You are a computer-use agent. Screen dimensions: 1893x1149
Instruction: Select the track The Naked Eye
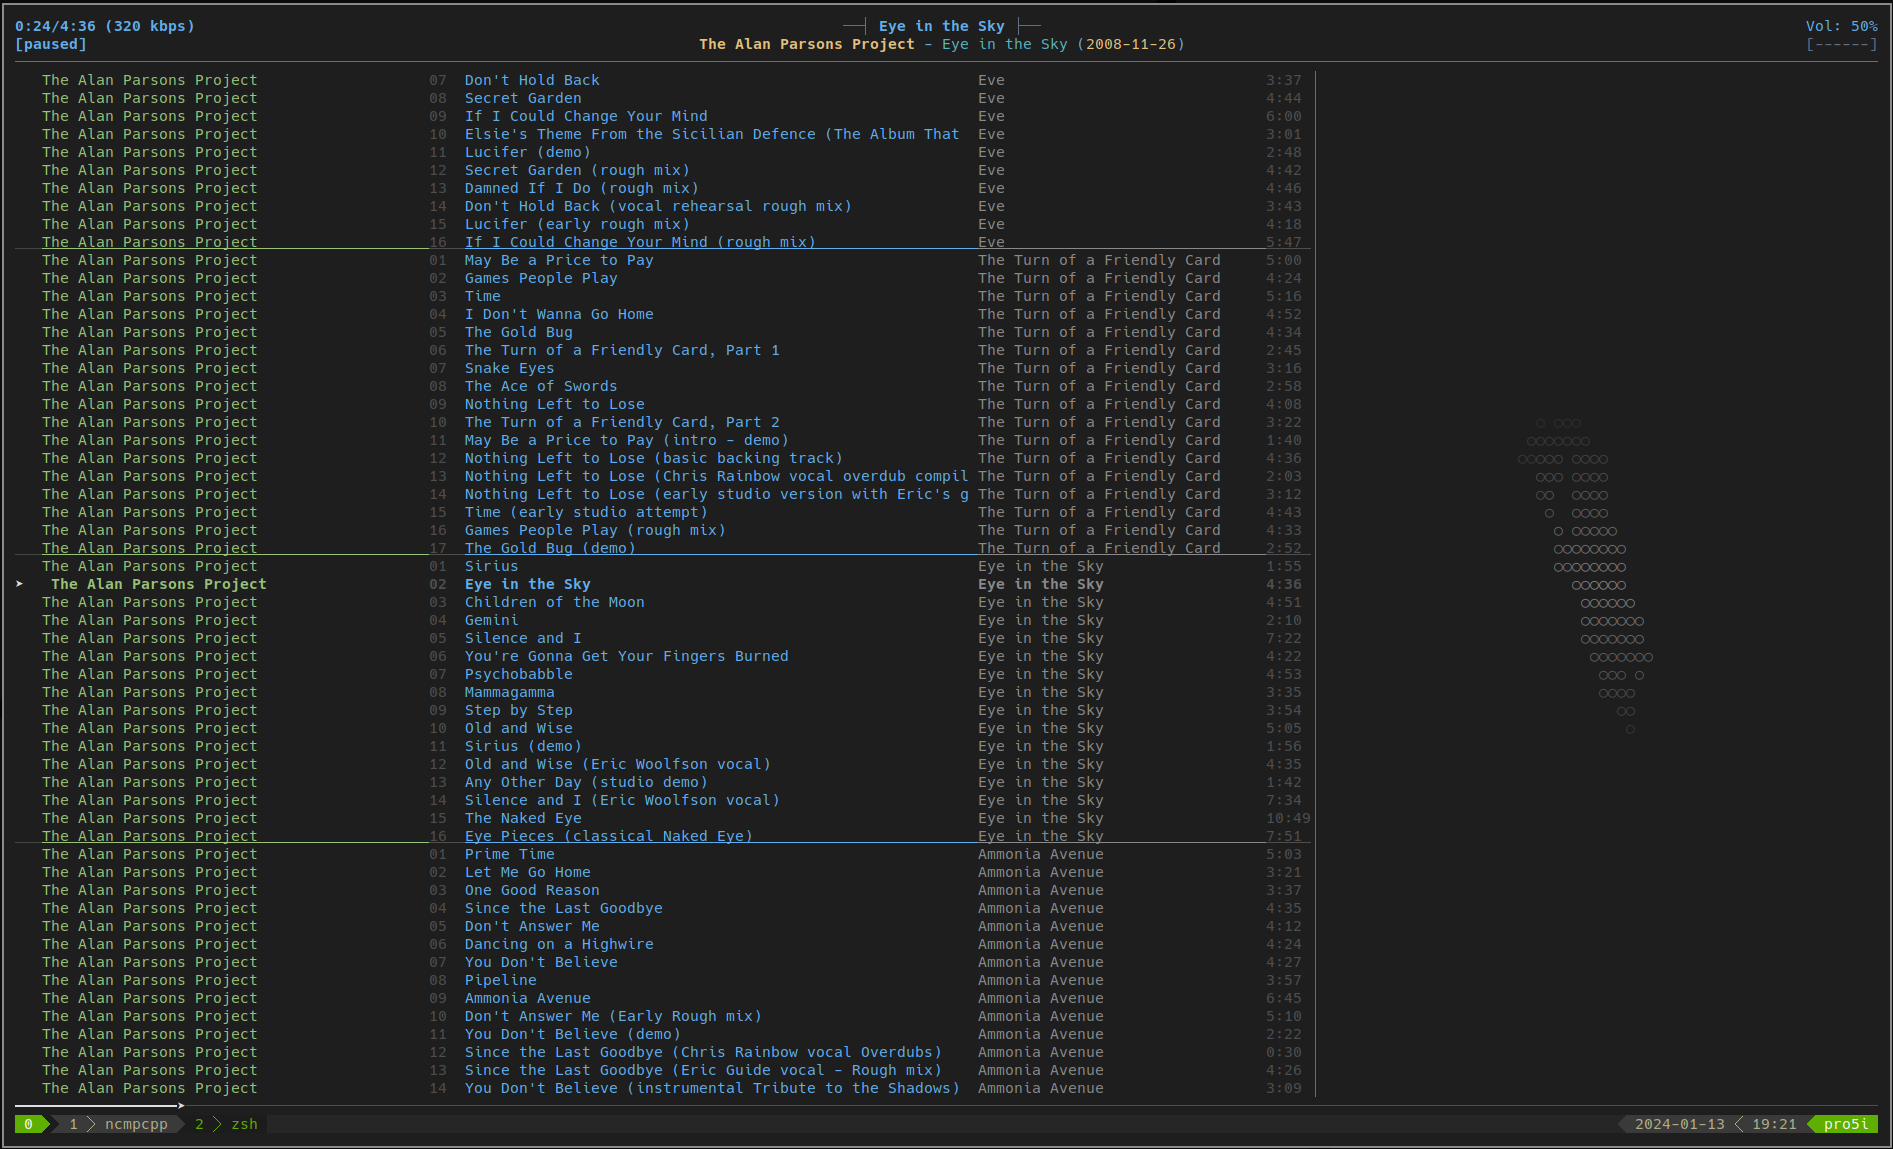[x=522, y=818]
